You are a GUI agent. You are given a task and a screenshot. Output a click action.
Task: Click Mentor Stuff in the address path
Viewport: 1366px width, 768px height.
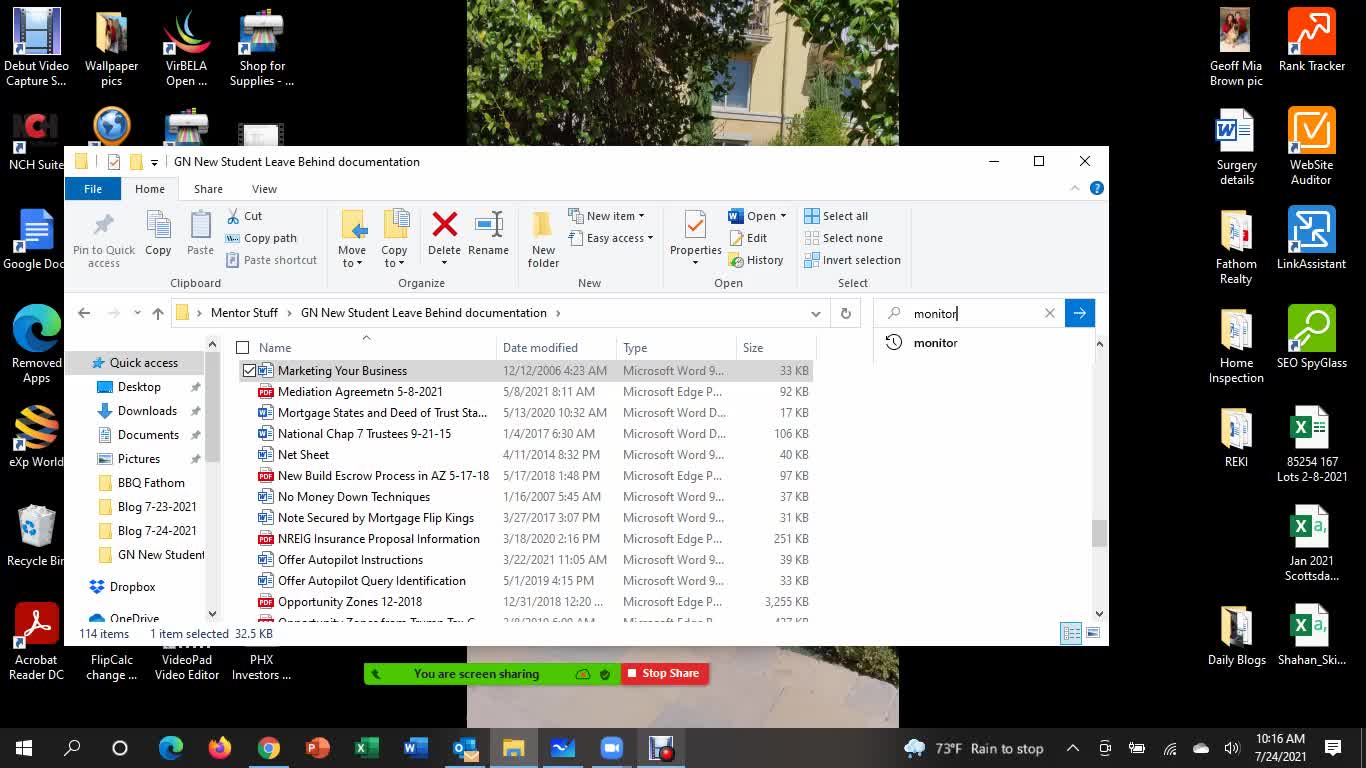(x=244, y=313)
